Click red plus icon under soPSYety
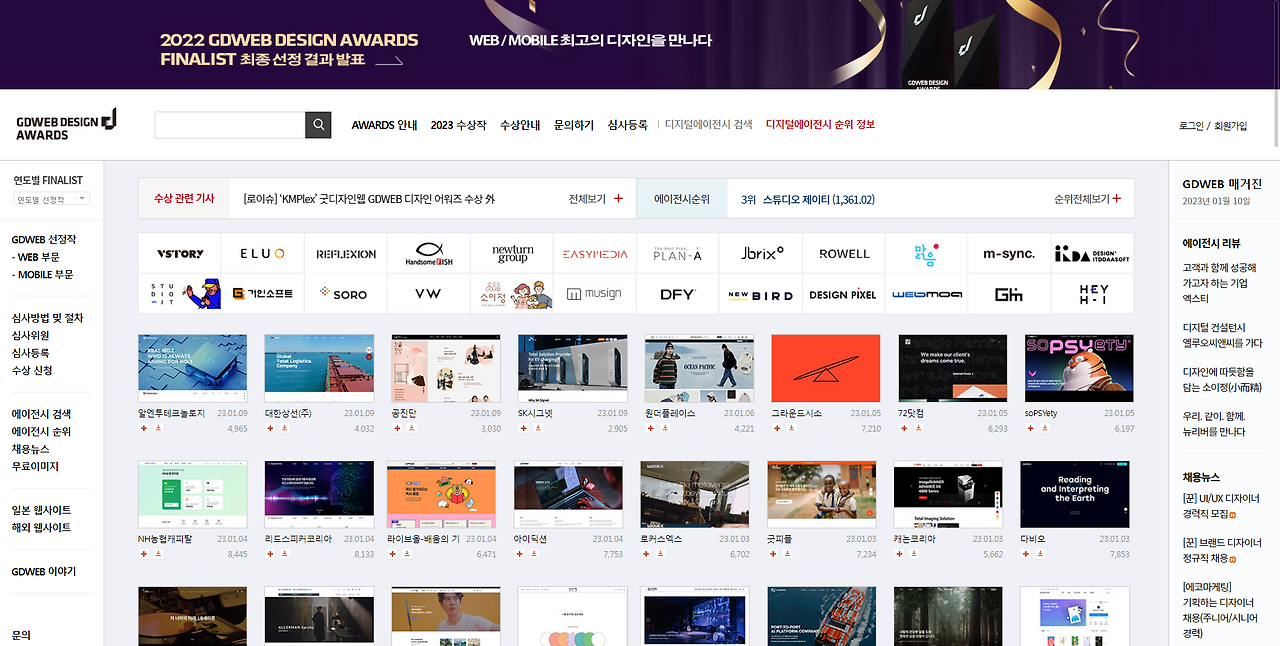 [x=1031, y=428]
